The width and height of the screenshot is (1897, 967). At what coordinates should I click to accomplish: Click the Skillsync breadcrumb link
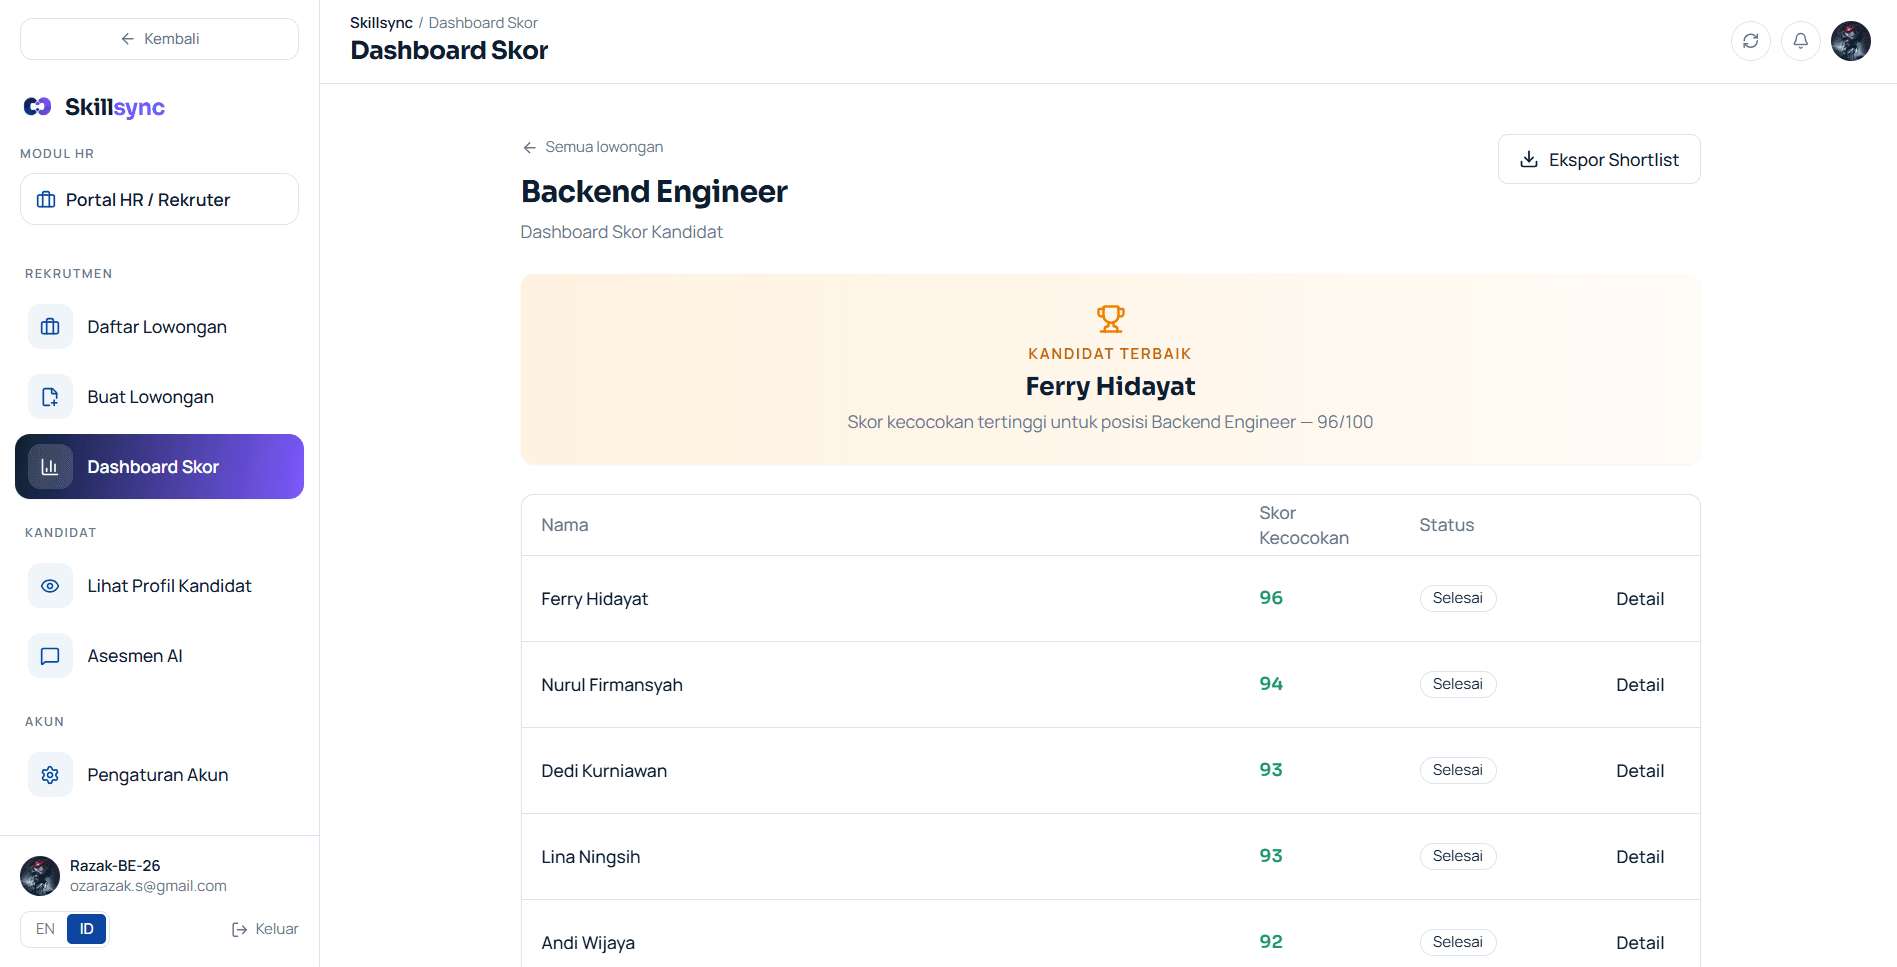tap(381, 22)
